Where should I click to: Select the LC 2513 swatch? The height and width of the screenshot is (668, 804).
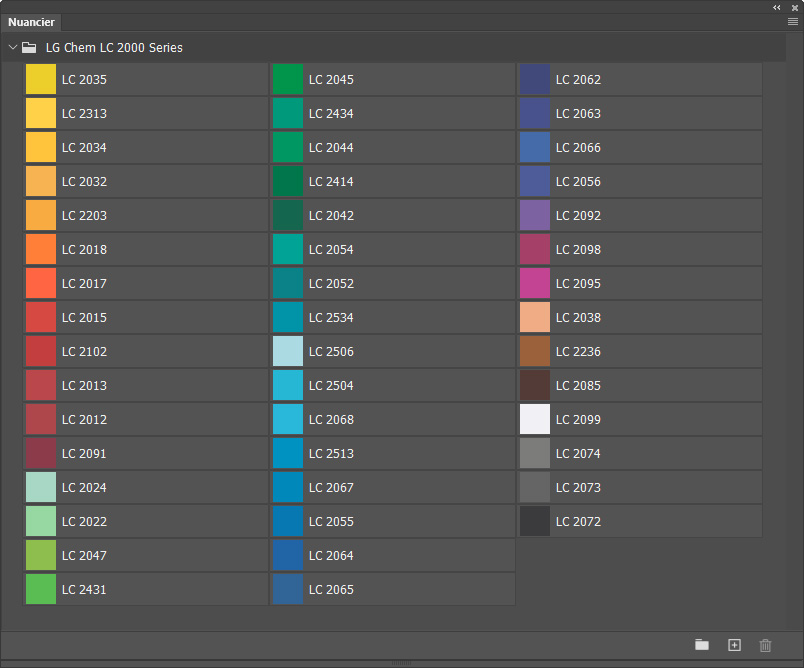288,453
